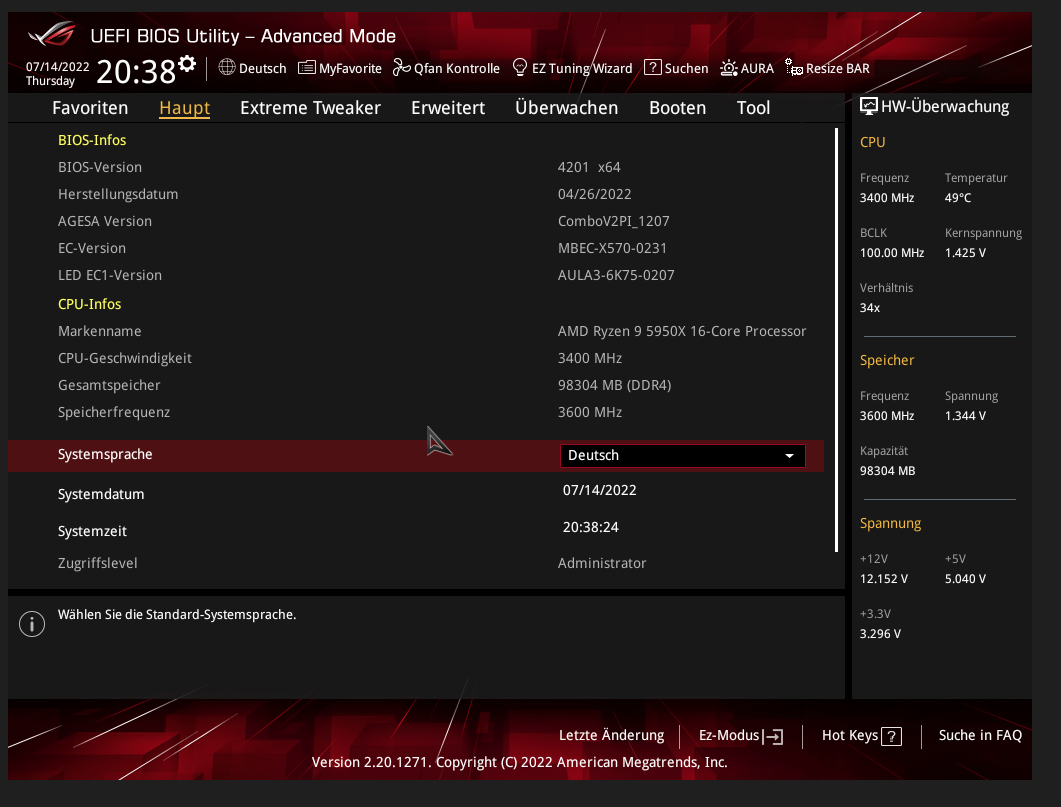Click the BCLK value 100.00 MHz
The height and width of the screenshot is (807, 1061).
(x=892, y=253)
